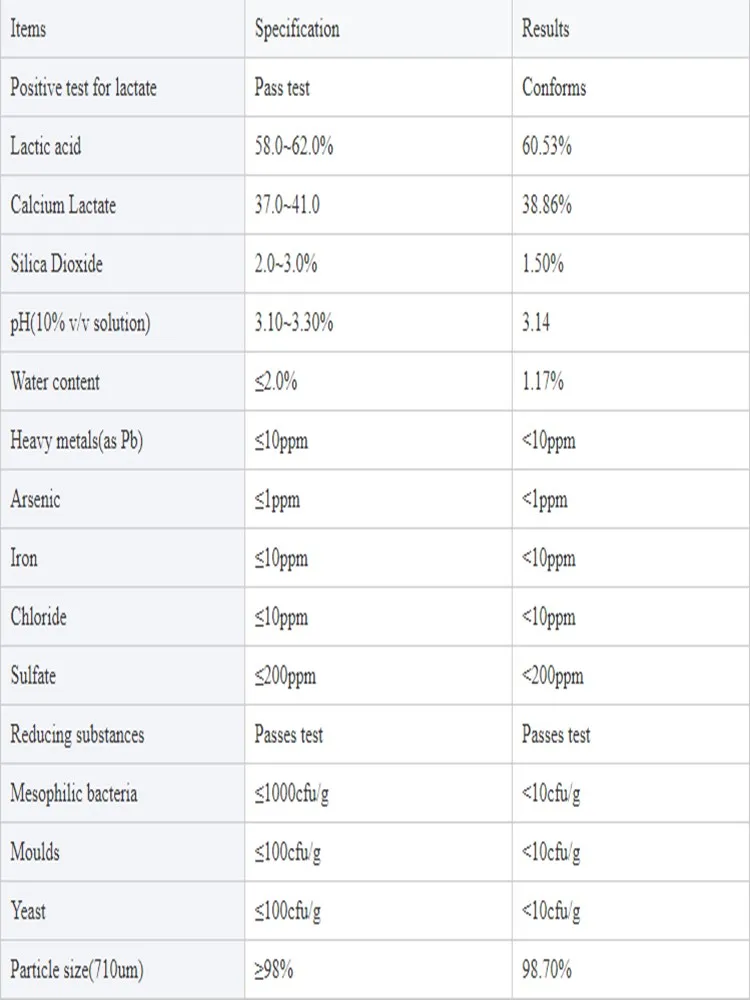
Task: Click the Heavy metals(as Pb) cell
Action: pyautogui.click(x=77, y=441)
